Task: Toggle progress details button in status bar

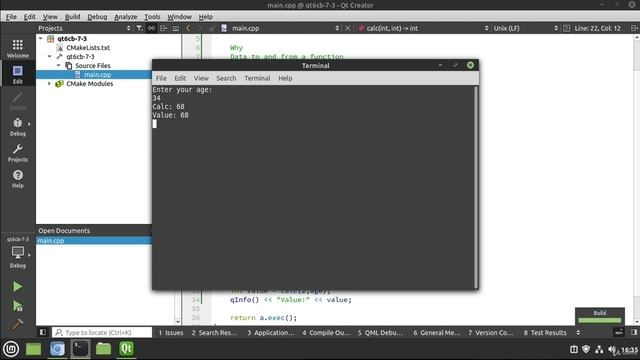Action: [619, 332]
